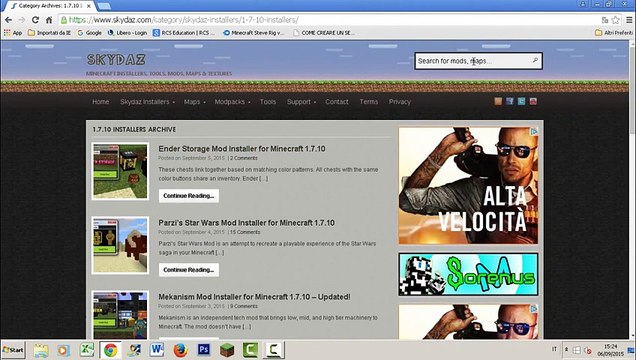Screen dimensions: 636x360
Task: Open the white Camtasia recorder taskbar icon
Action: click(273, 350)
